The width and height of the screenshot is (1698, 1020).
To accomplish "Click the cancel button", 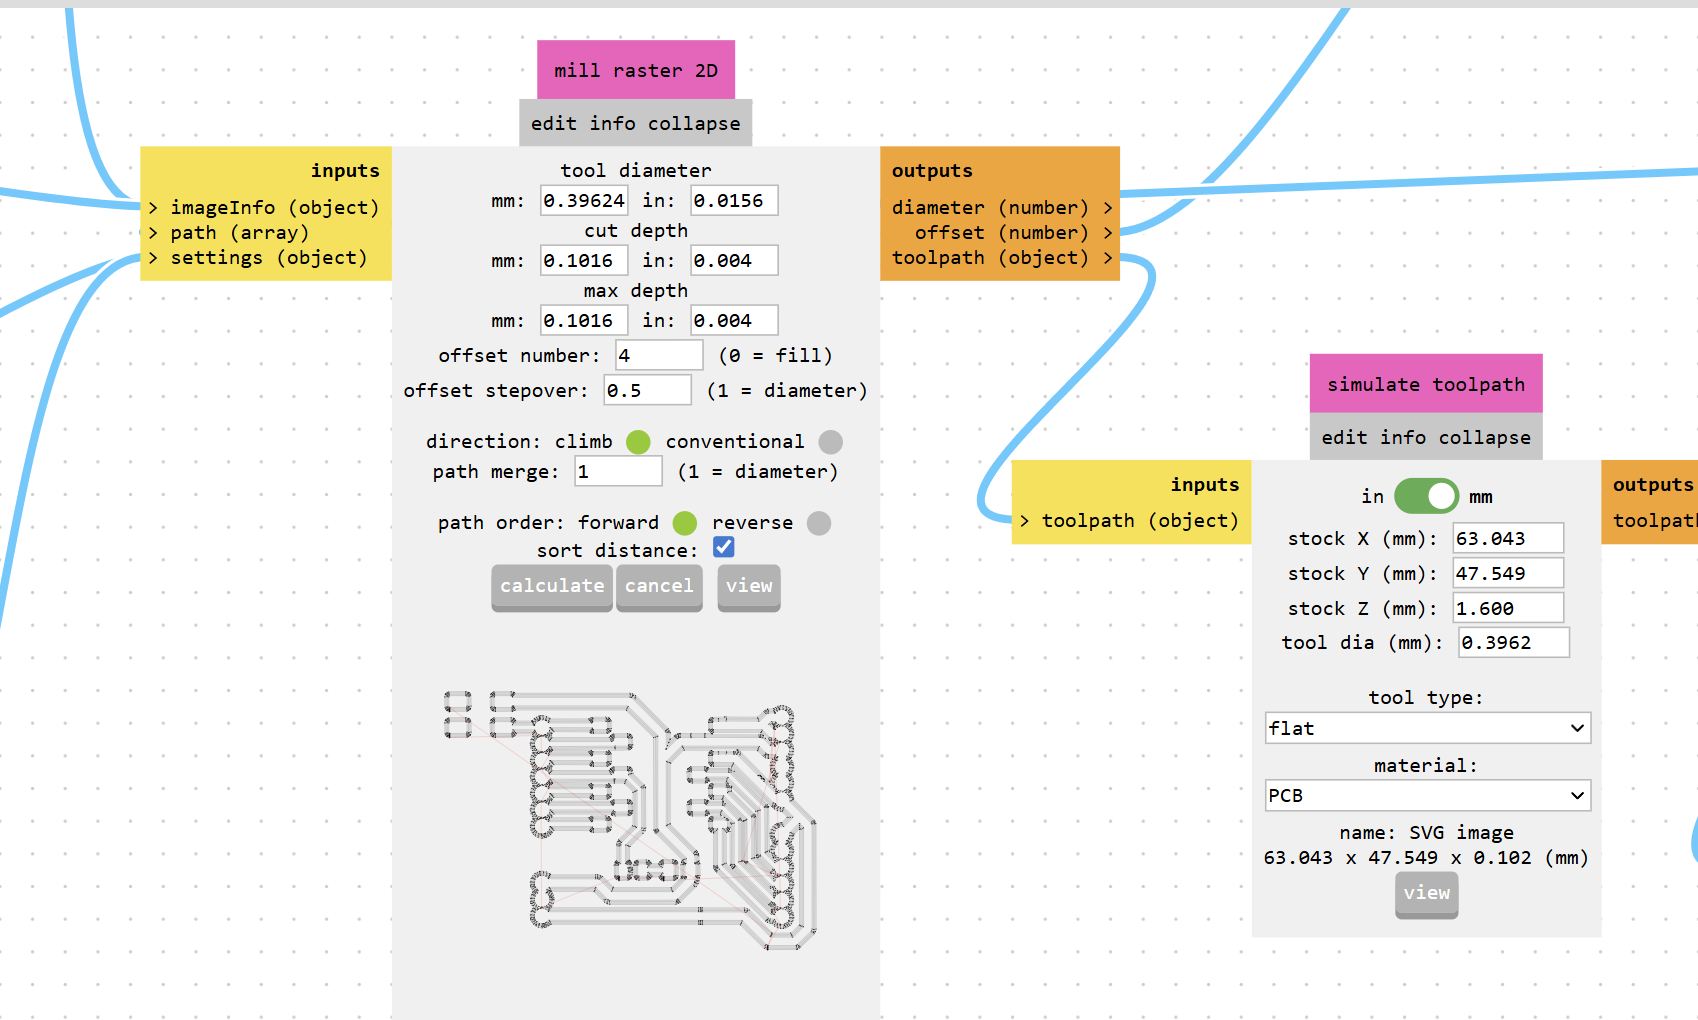I will pos(659,587).
